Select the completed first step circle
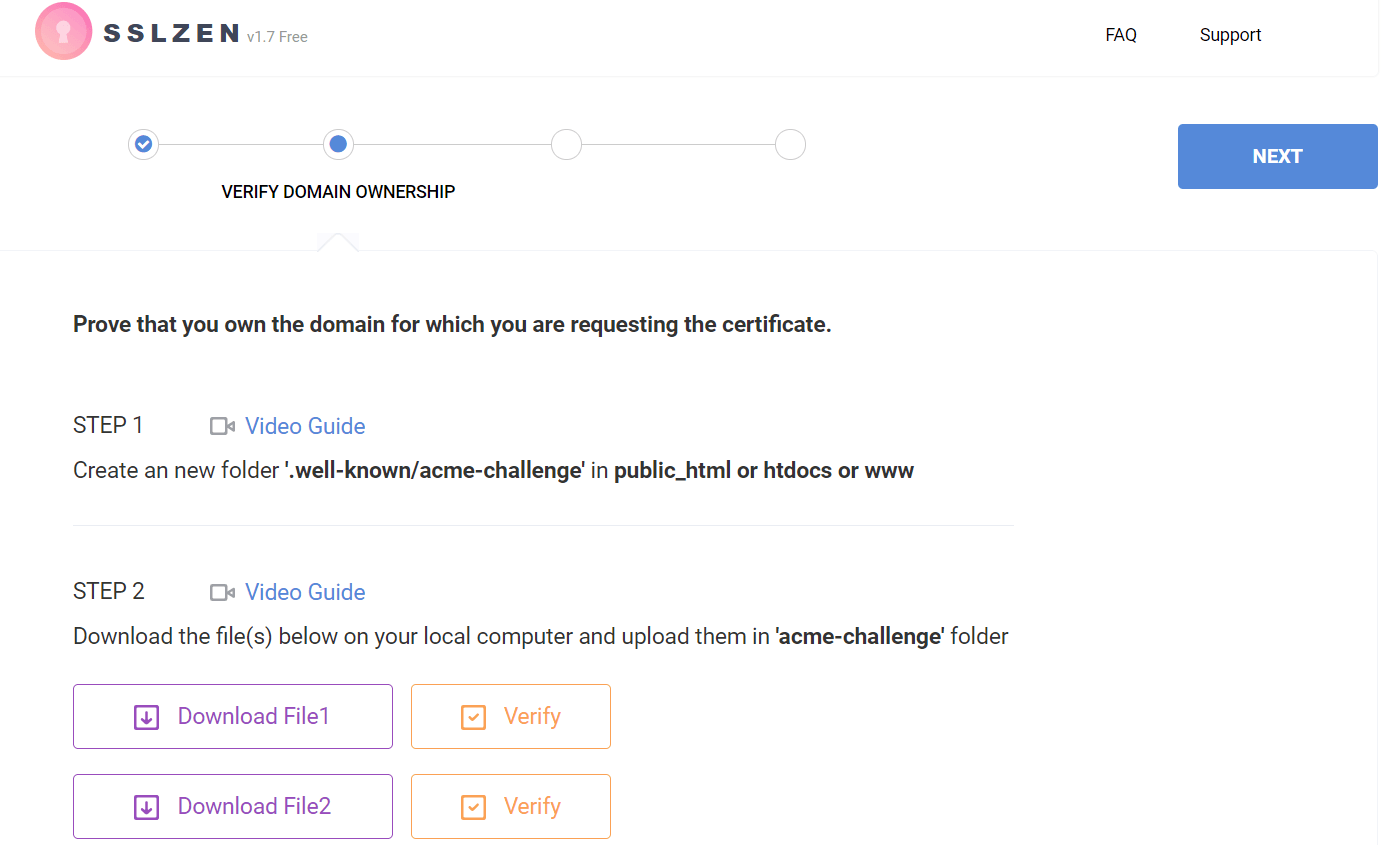 click(x=144, y=144)
